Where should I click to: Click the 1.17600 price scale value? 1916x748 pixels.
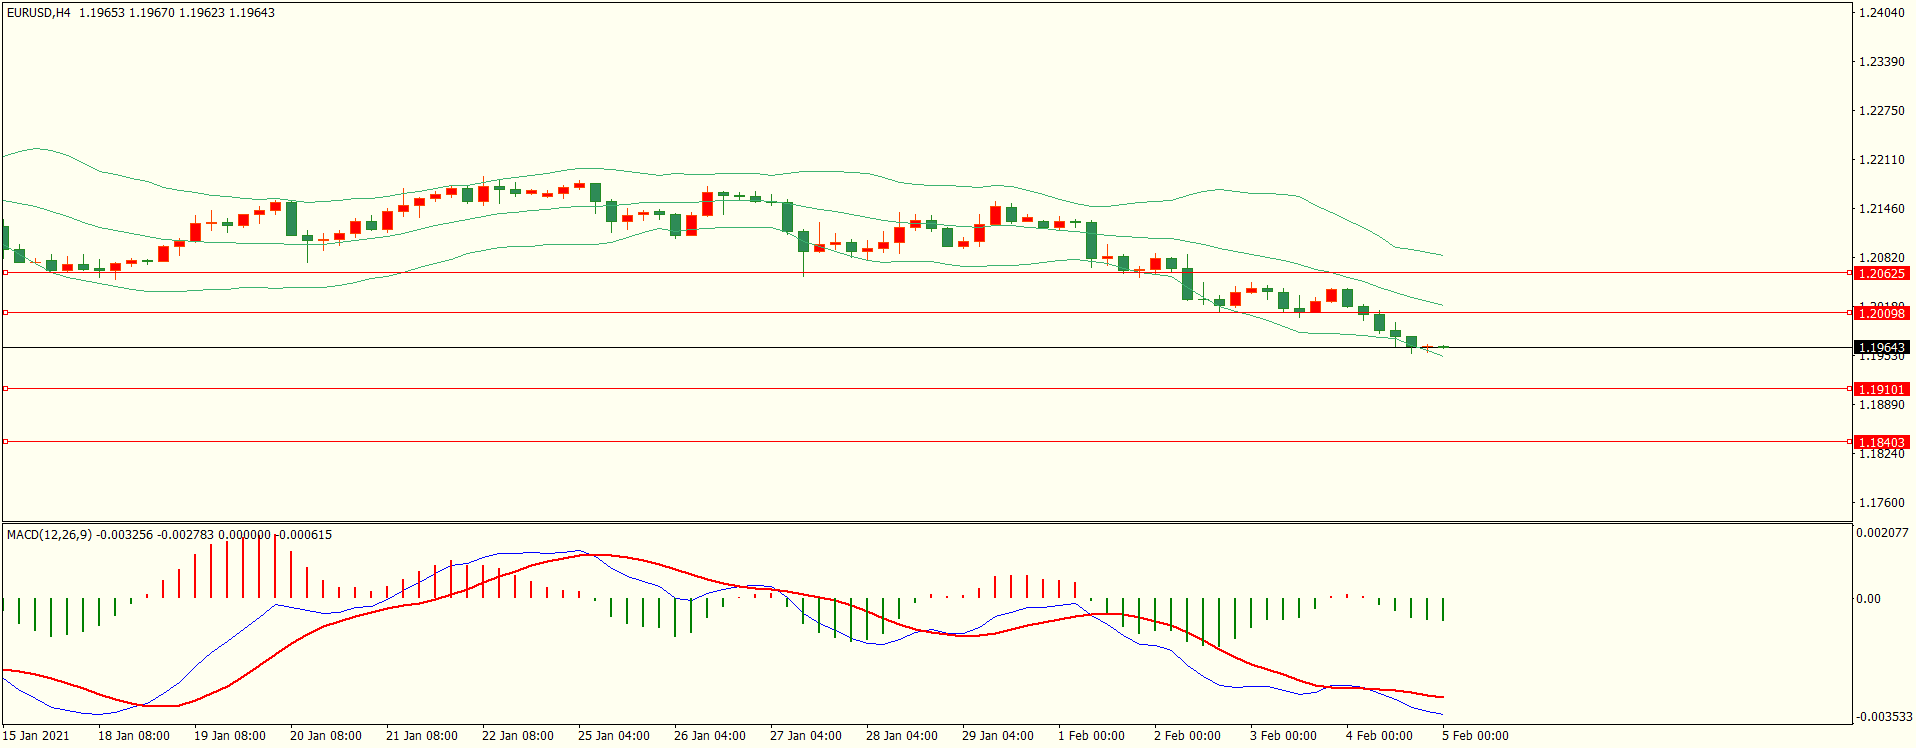point(1881,503)
